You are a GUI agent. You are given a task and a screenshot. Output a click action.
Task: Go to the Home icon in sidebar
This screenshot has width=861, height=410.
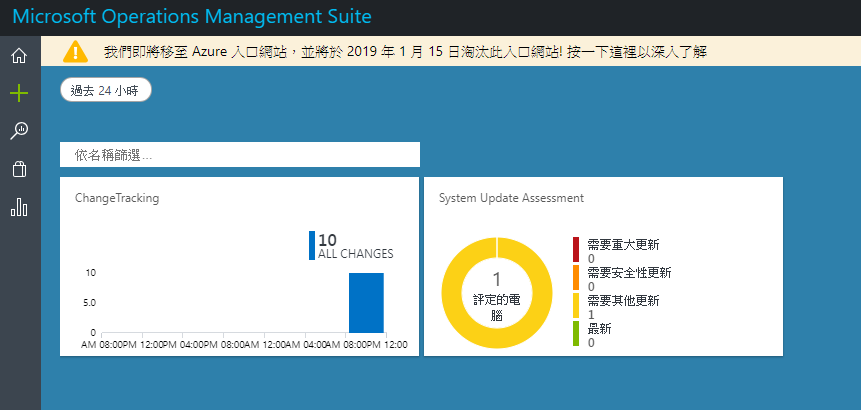point(19,56)
